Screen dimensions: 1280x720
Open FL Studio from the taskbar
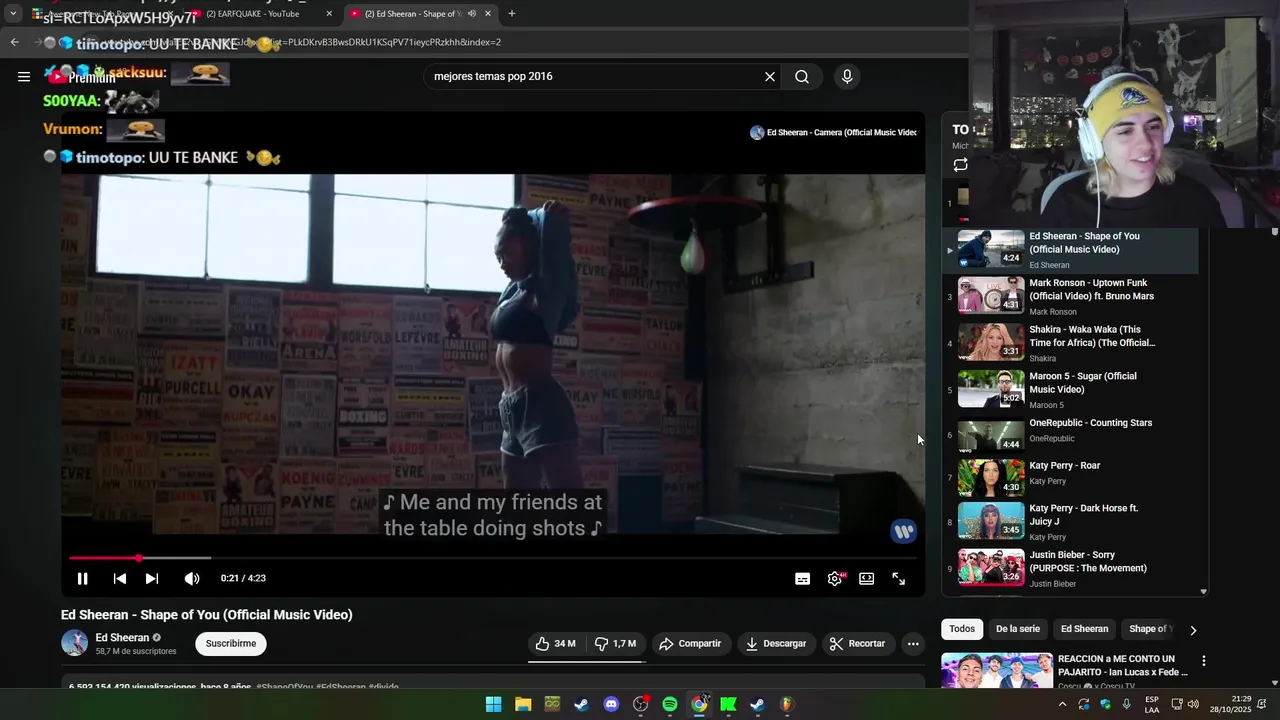787,704
